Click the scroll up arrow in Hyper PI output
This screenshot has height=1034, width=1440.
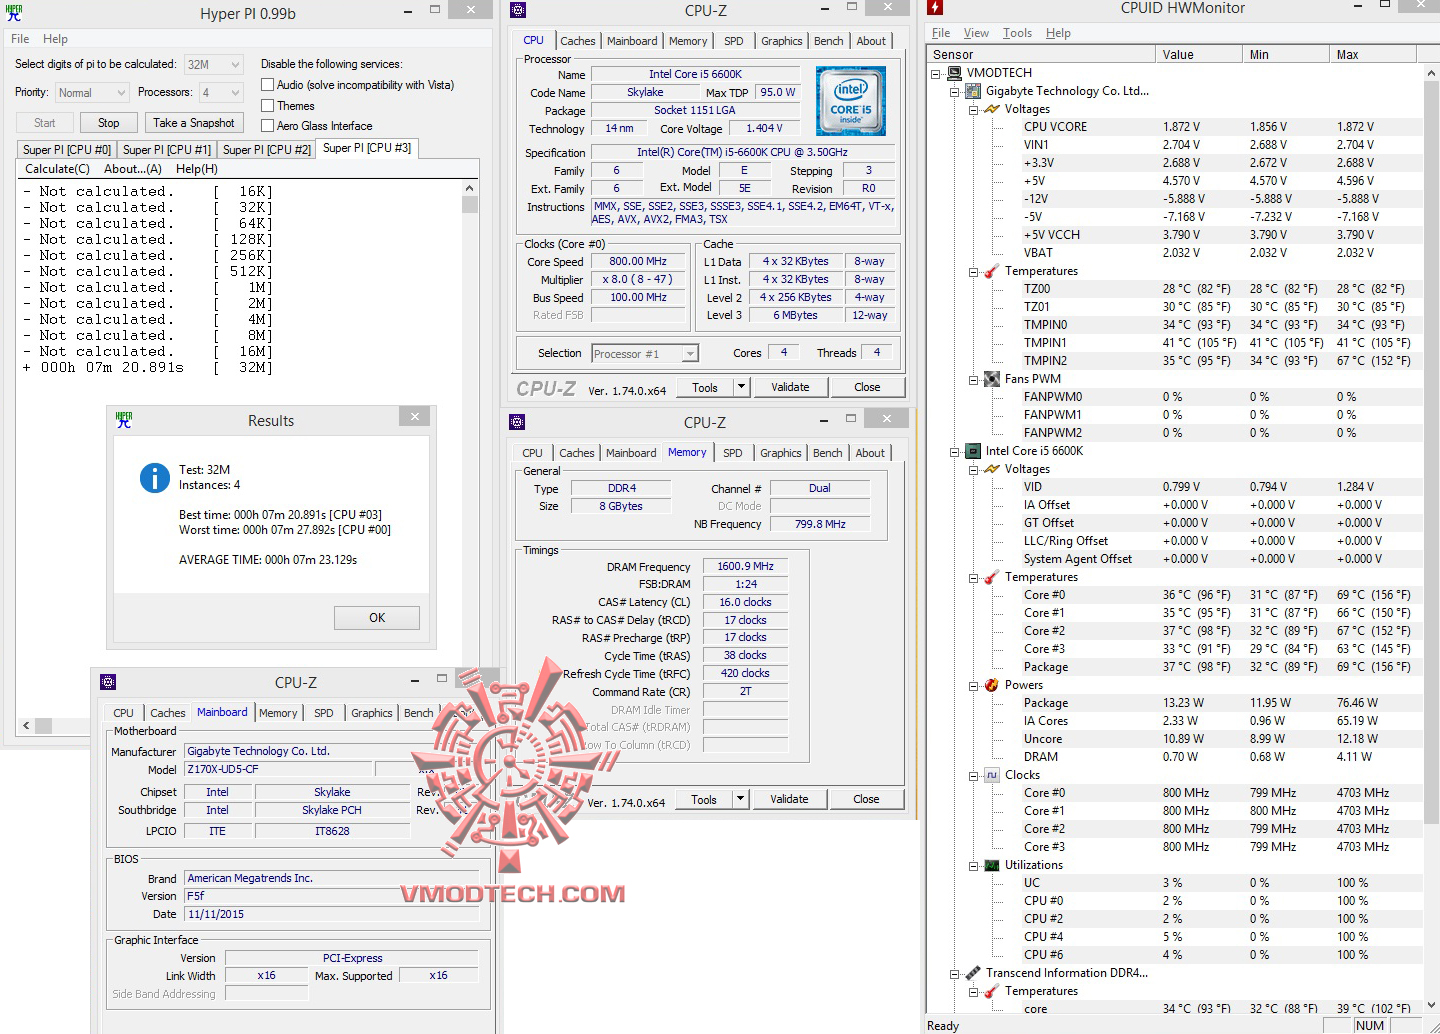click(x=469, y=188)
